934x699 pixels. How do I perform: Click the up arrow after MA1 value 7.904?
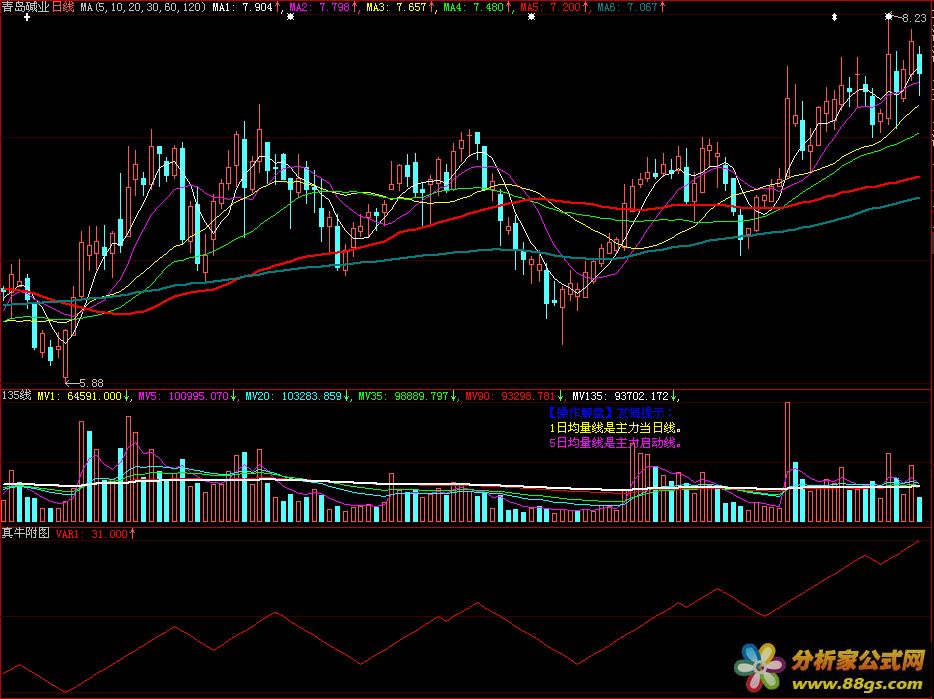coord(277,8)
